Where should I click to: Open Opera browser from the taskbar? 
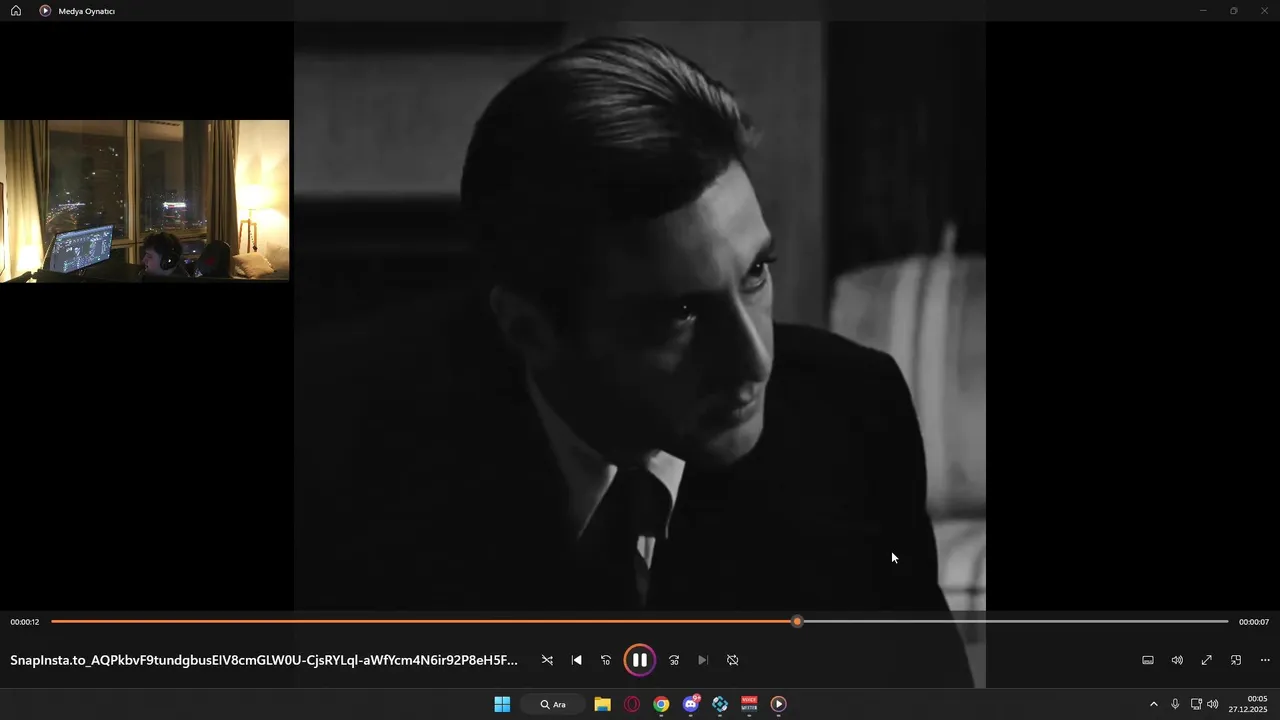(x=632, y=704)
